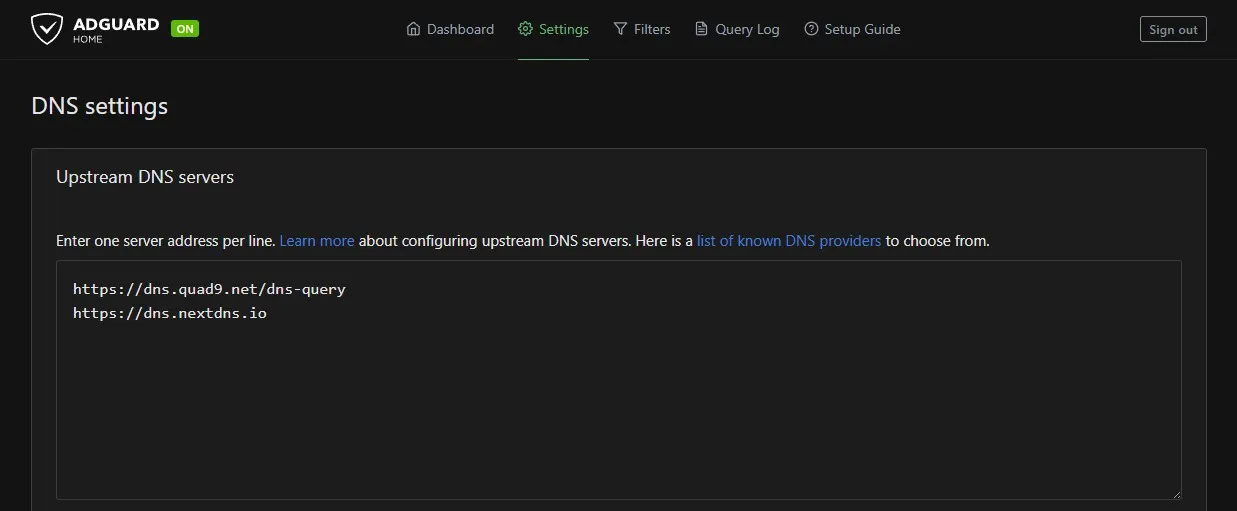The image size is (1237, 511).
Task: Click the Filters funnel icon
Action: click(x=621, y=29)
